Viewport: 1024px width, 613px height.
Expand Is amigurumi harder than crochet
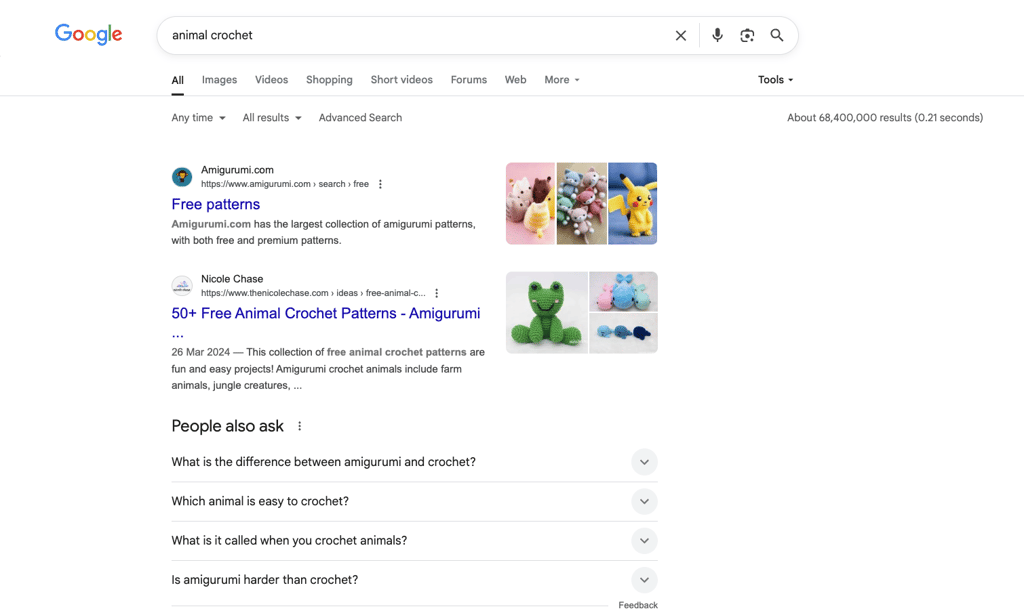point(414,580)
